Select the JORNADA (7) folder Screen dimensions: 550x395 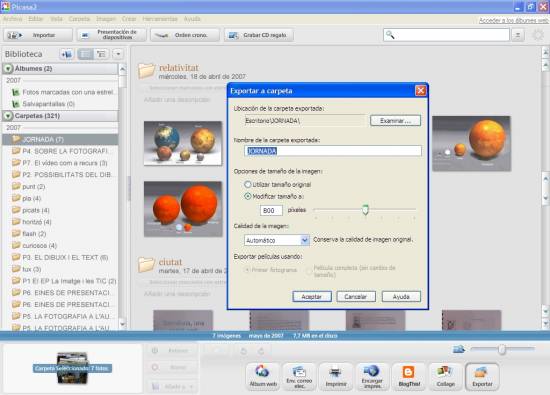tap(60, 140)
